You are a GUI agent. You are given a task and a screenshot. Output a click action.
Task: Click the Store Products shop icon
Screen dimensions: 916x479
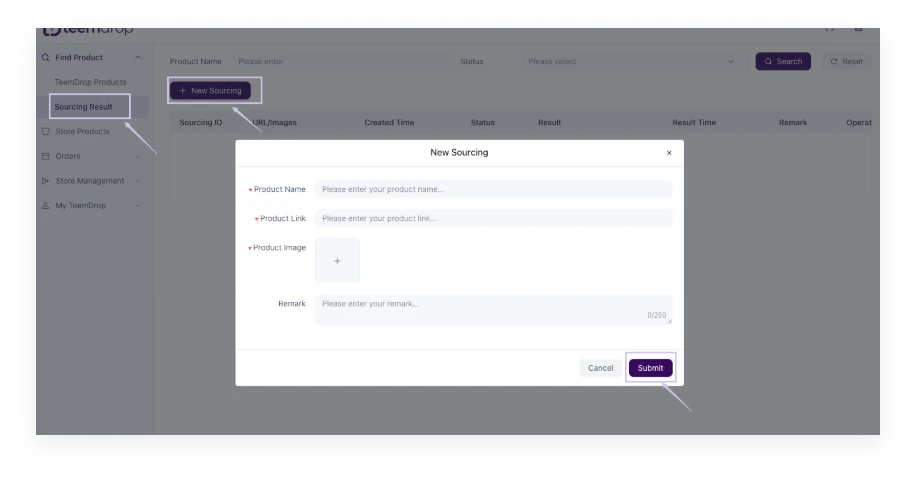(x=46, y=132)
